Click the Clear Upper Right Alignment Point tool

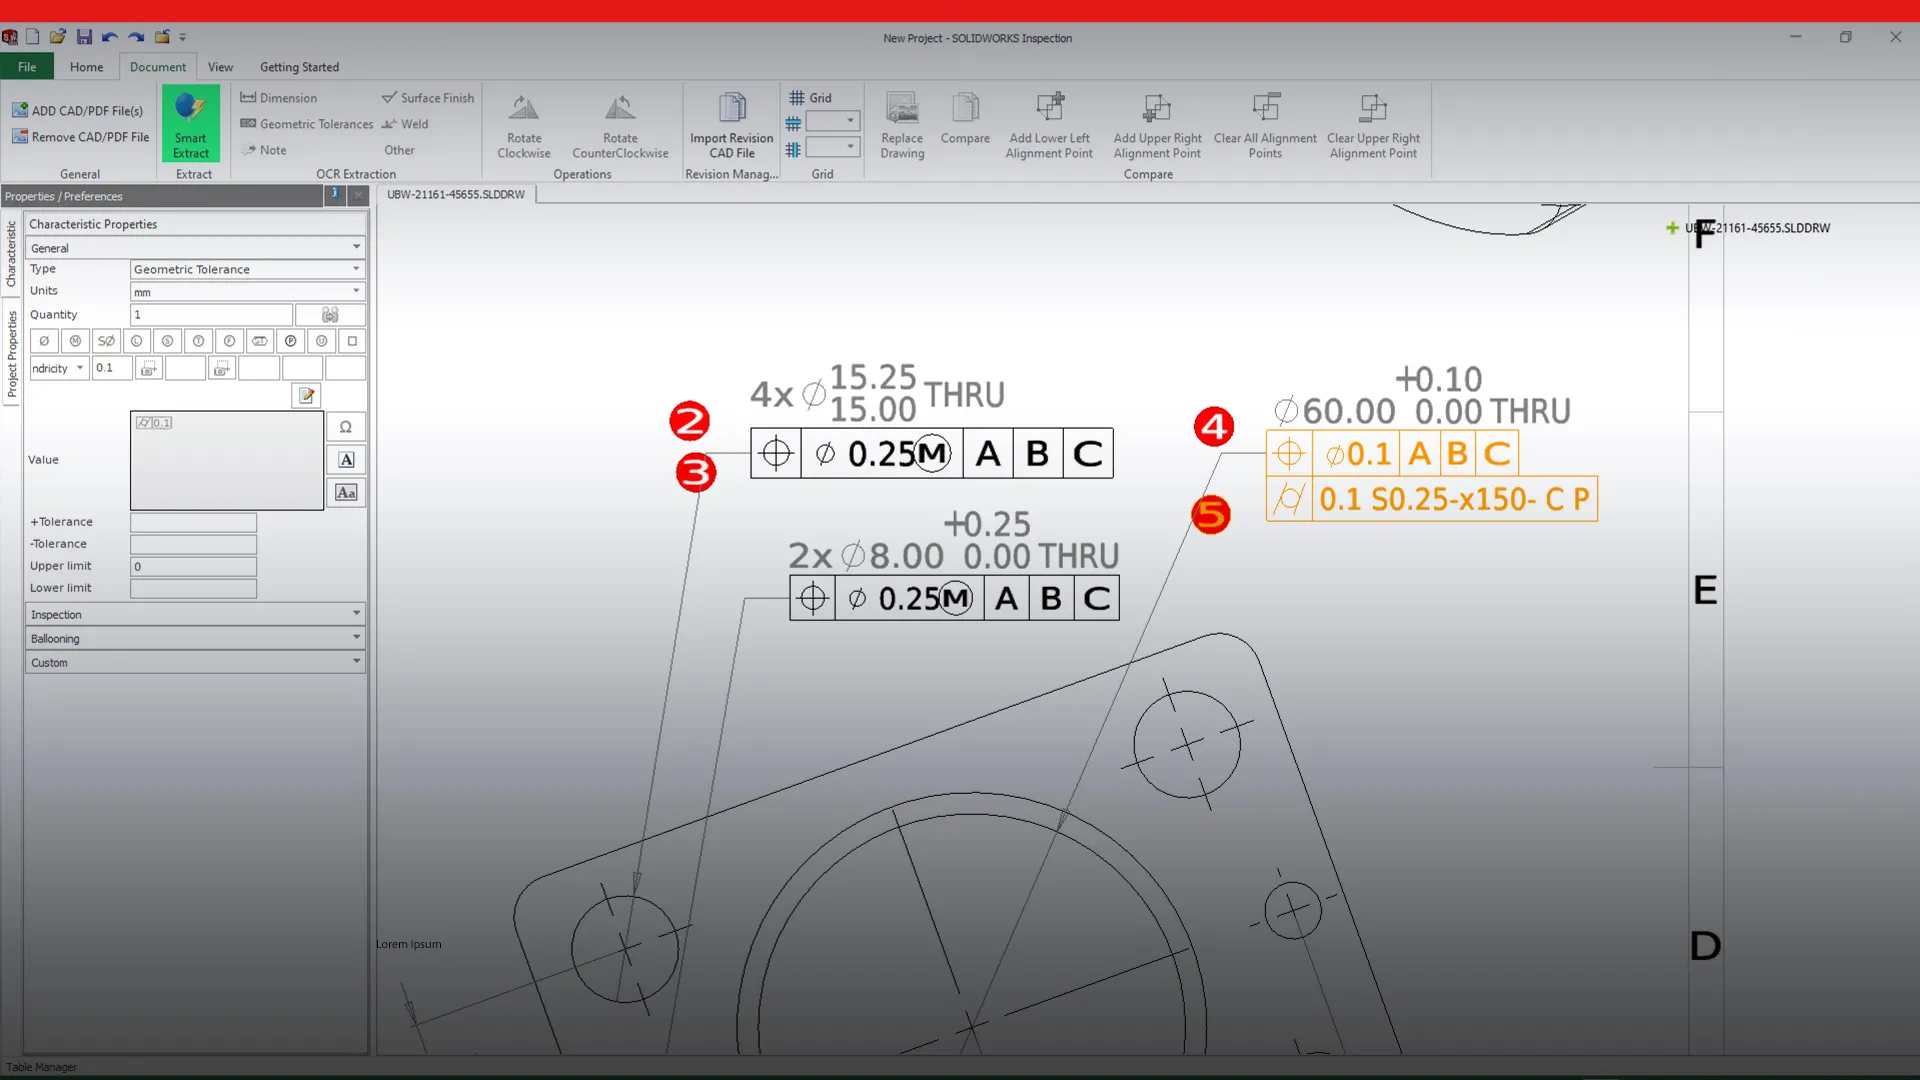[1373, 124]
